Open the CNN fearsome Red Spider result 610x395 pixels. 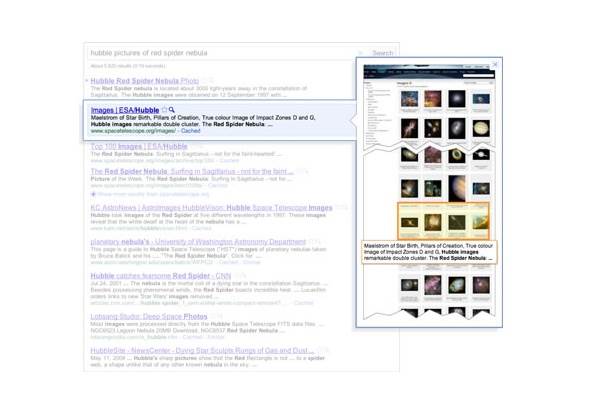point(161,276)
